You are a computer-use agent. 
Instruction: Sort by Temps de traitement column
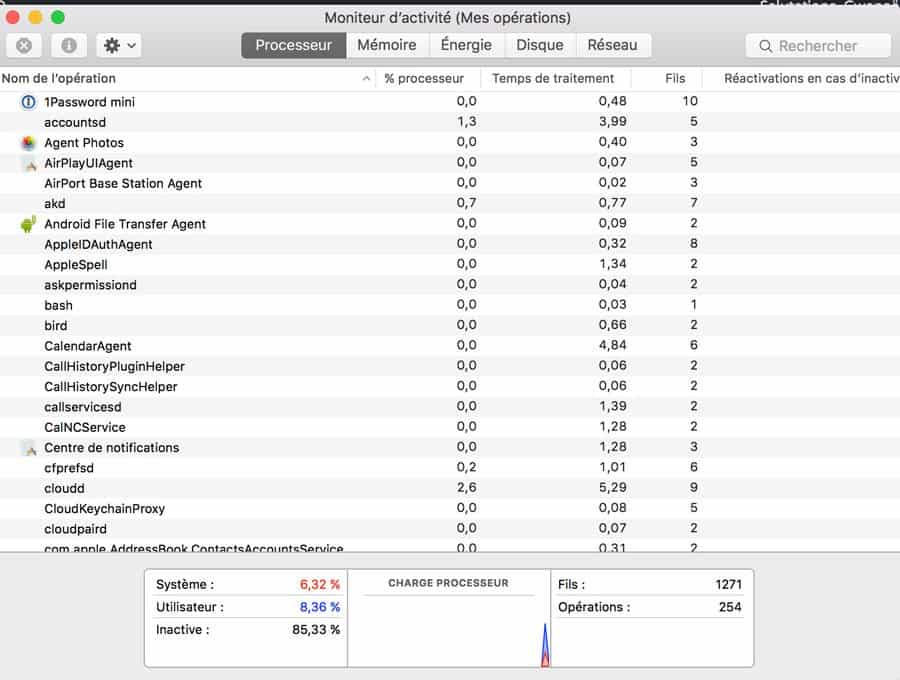[x=553, y=79]
